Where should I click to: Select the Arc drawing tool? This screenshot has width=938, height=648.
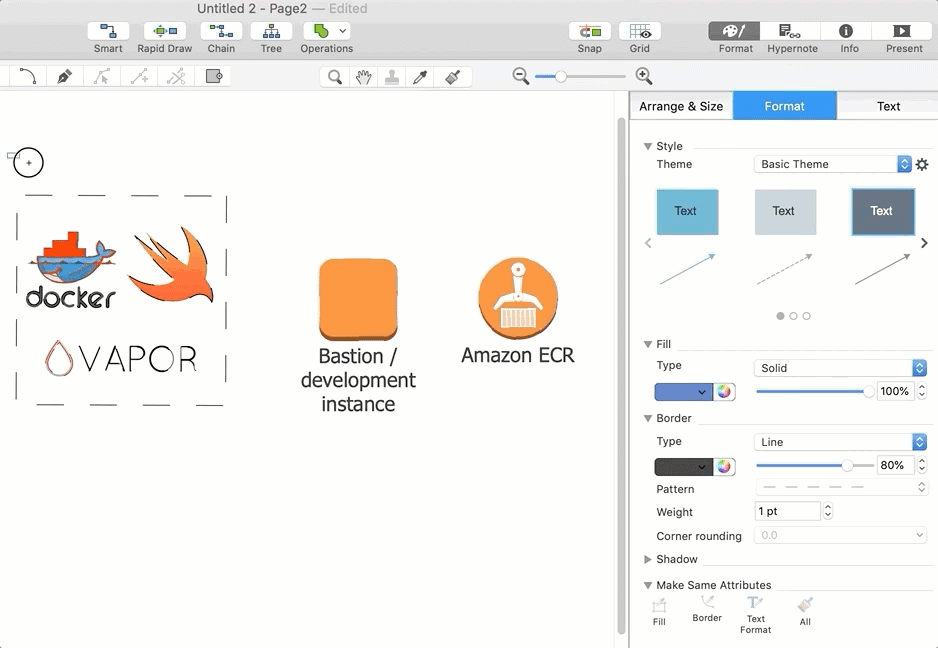click(28, 77)
